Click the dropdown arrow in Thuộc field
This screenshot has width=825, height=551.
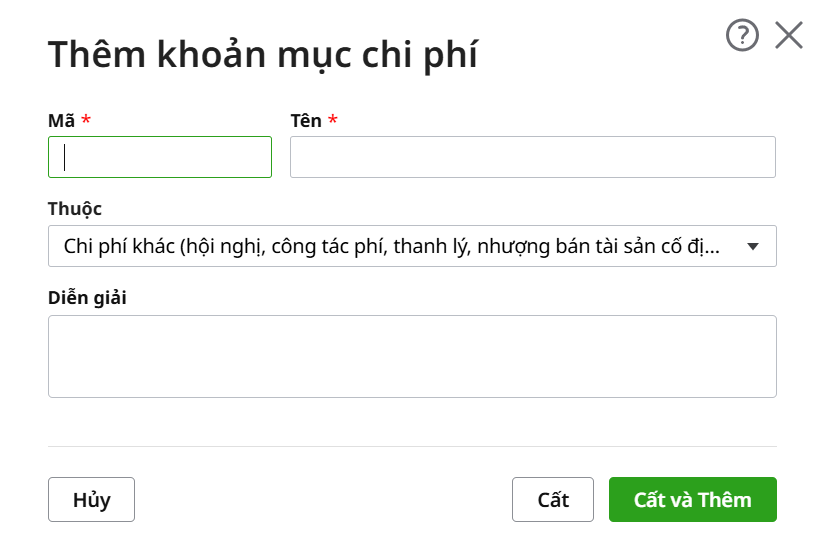click(753, 246)
